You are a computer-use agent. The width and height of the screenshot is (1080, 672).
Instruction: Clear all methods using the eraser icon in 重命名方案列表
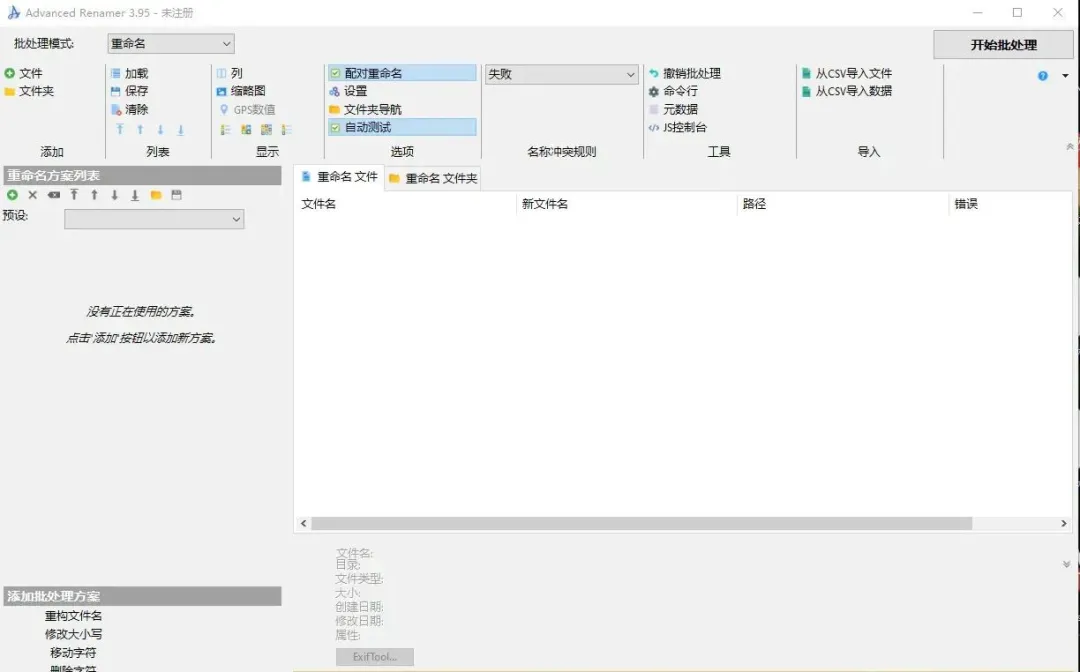[x=54, y=196]
